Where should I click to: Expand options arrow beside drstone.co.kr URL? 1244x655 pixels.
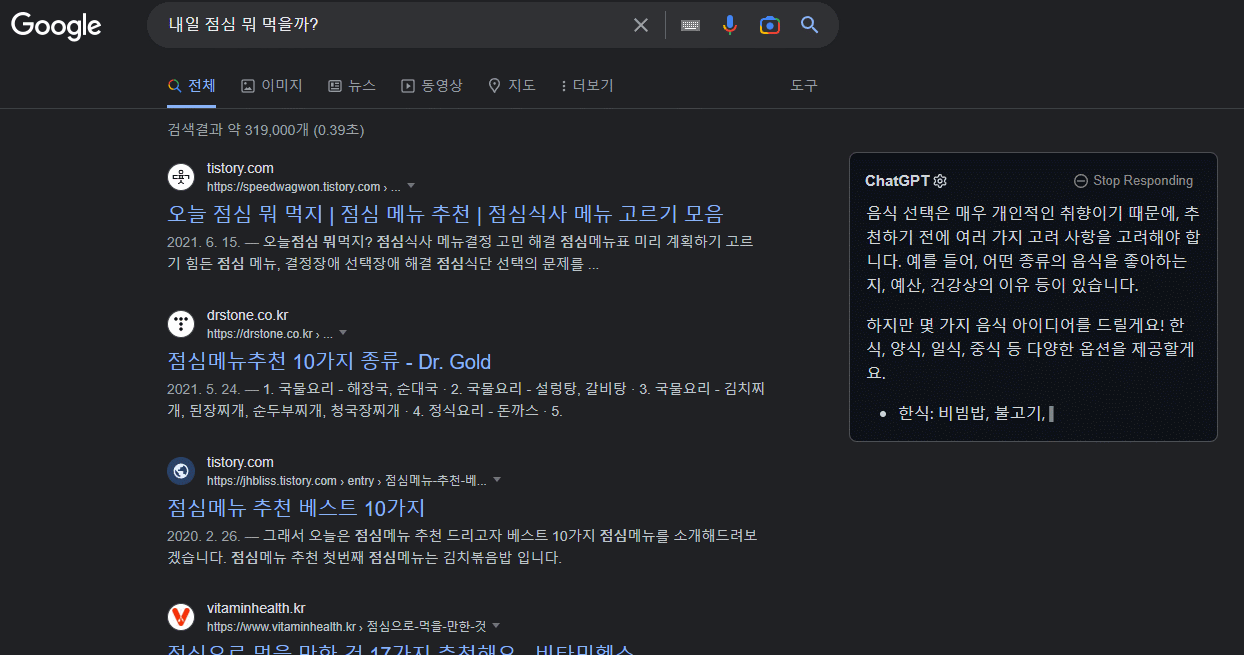pyautogui.click(x=343, y=333)
